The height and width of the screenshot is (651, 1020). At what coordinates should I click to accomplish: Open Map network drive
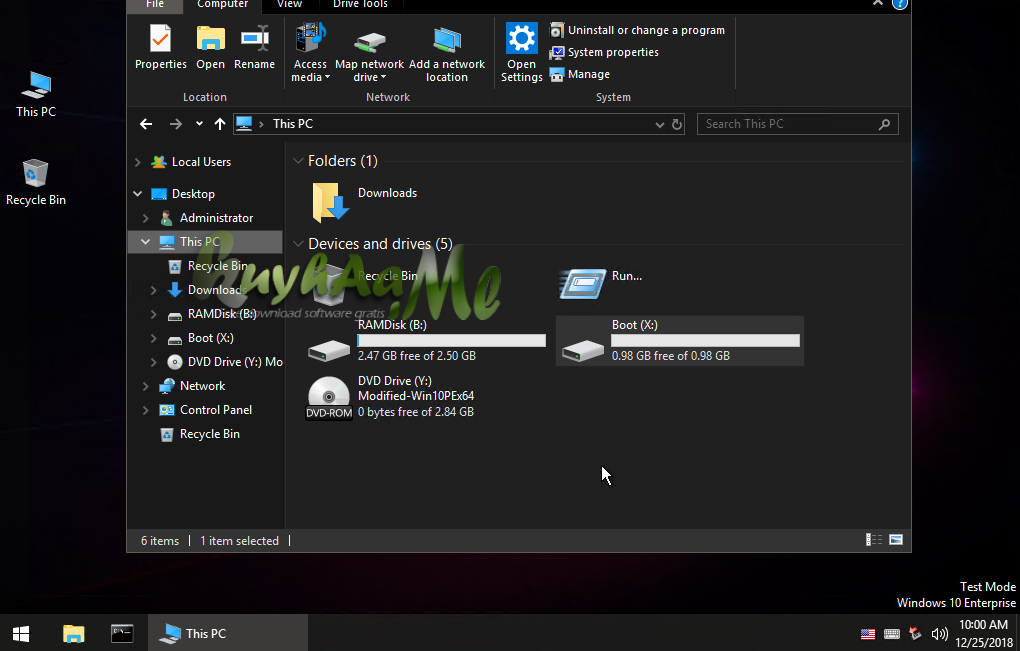tap(369, 52)
